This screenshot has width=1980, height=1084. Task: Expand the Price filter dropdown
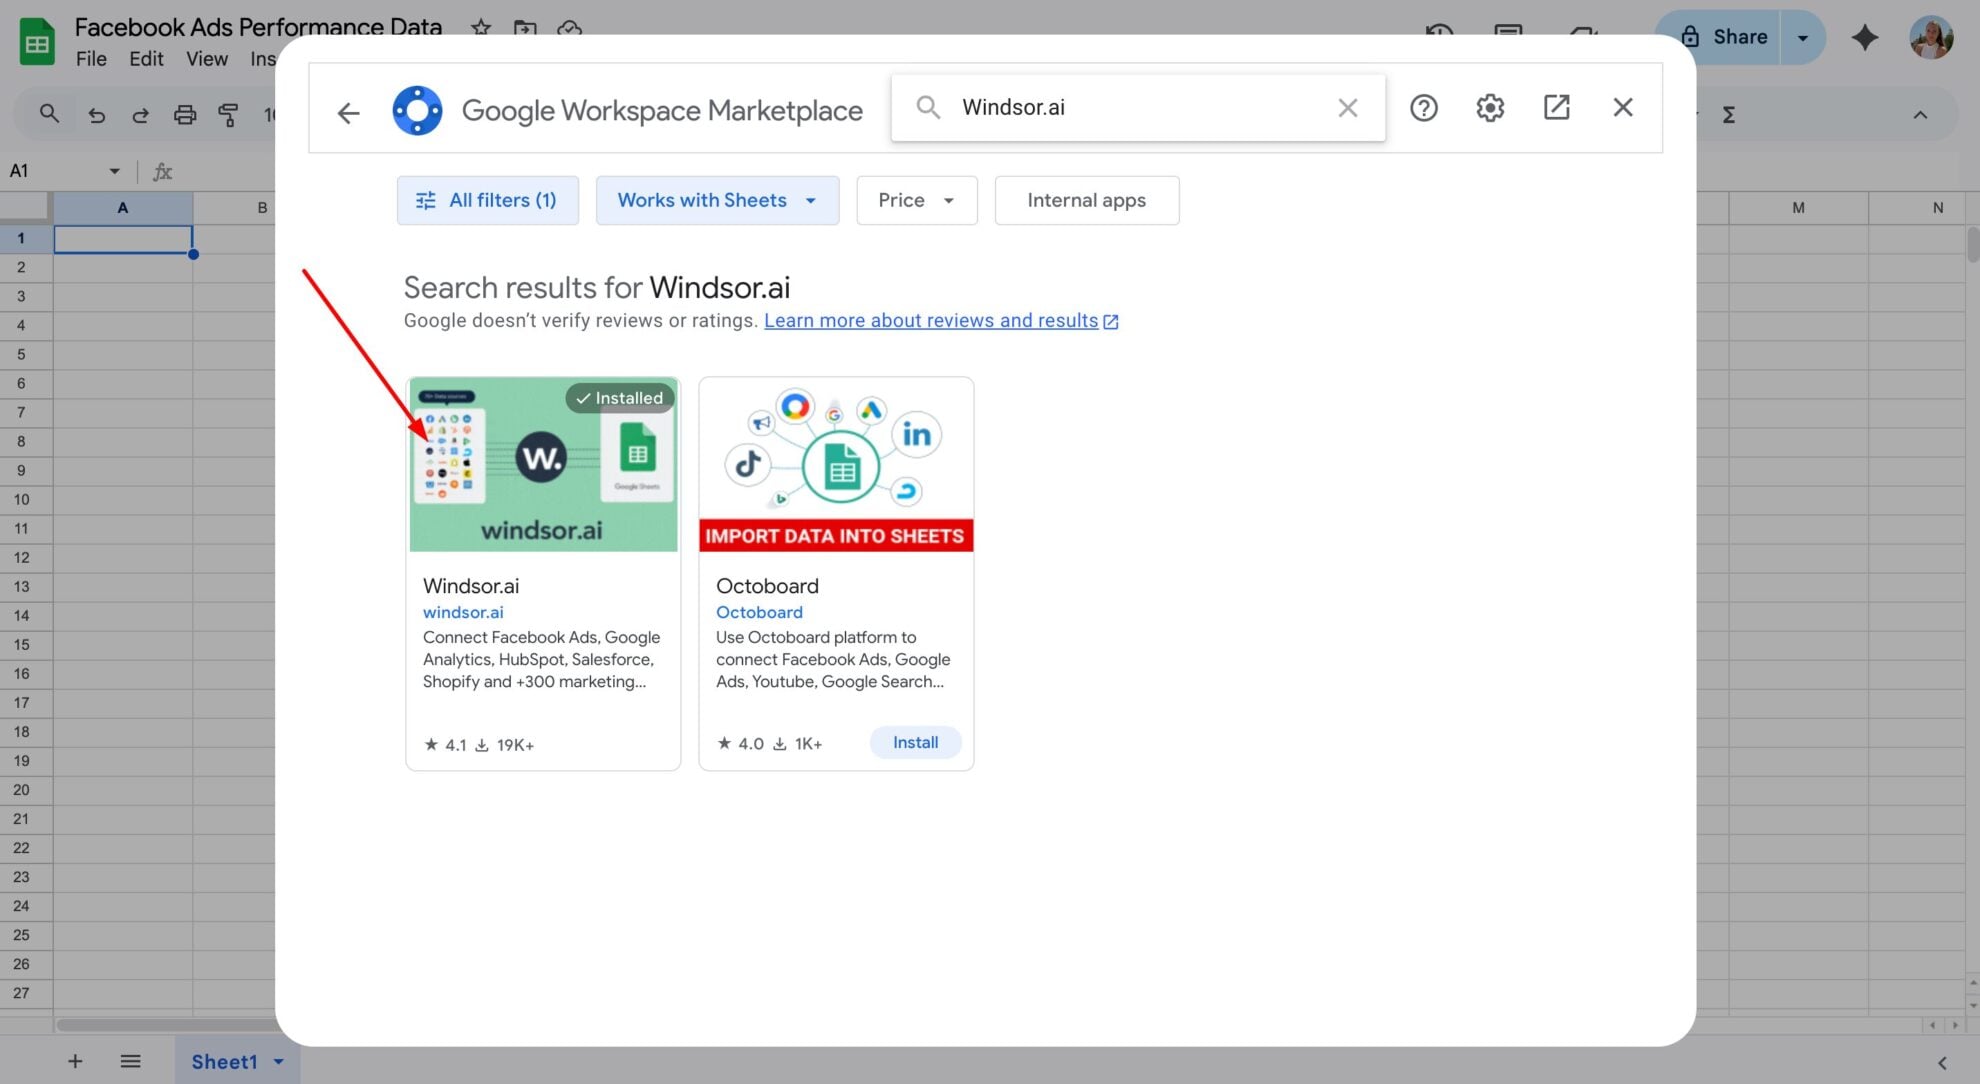(x=916, y=200)
